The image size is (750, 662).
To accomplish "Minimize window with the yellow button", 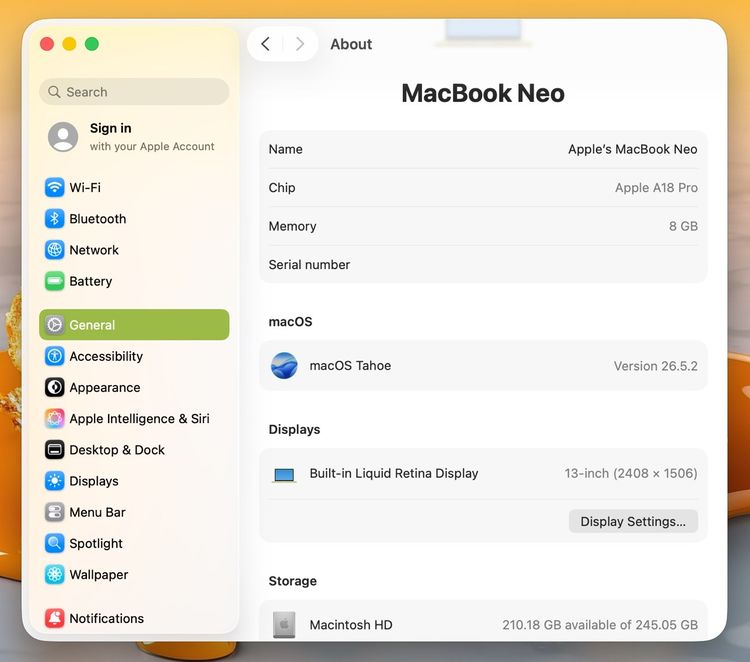I will (69, 44).
